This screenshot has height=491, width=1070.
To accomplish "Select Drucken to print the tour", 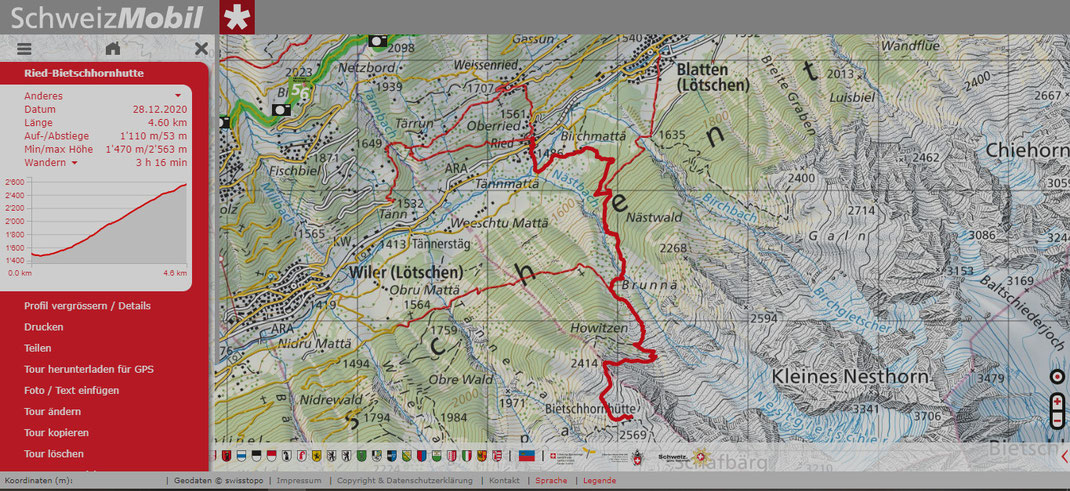I will [44, 327].
